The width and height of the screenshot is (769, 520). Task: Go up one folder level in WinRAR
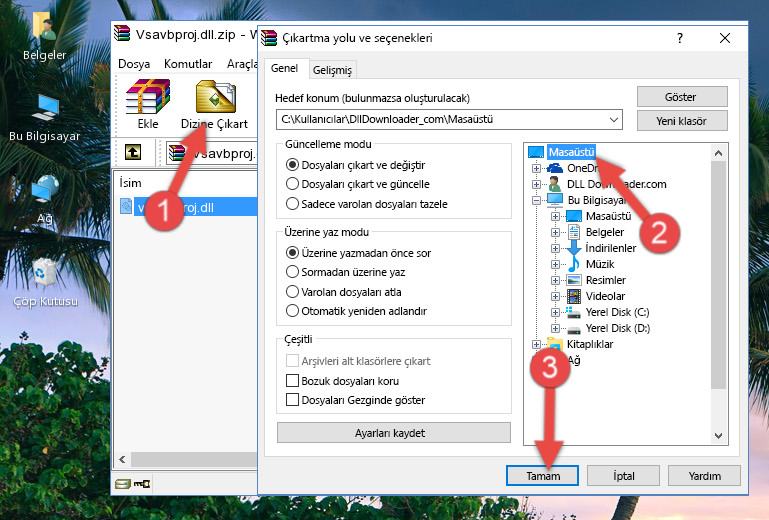click(x=133, y=153)
